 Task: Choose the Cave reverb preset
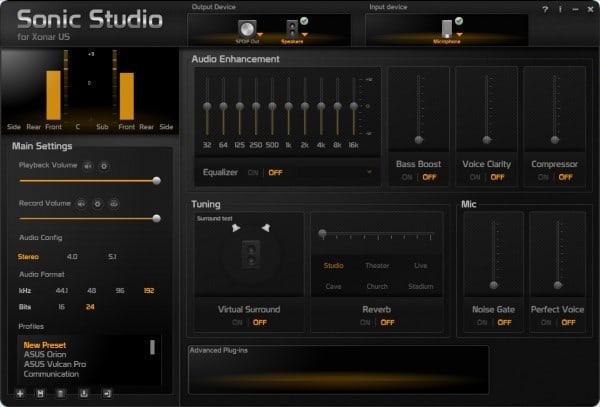coord(333,287)
